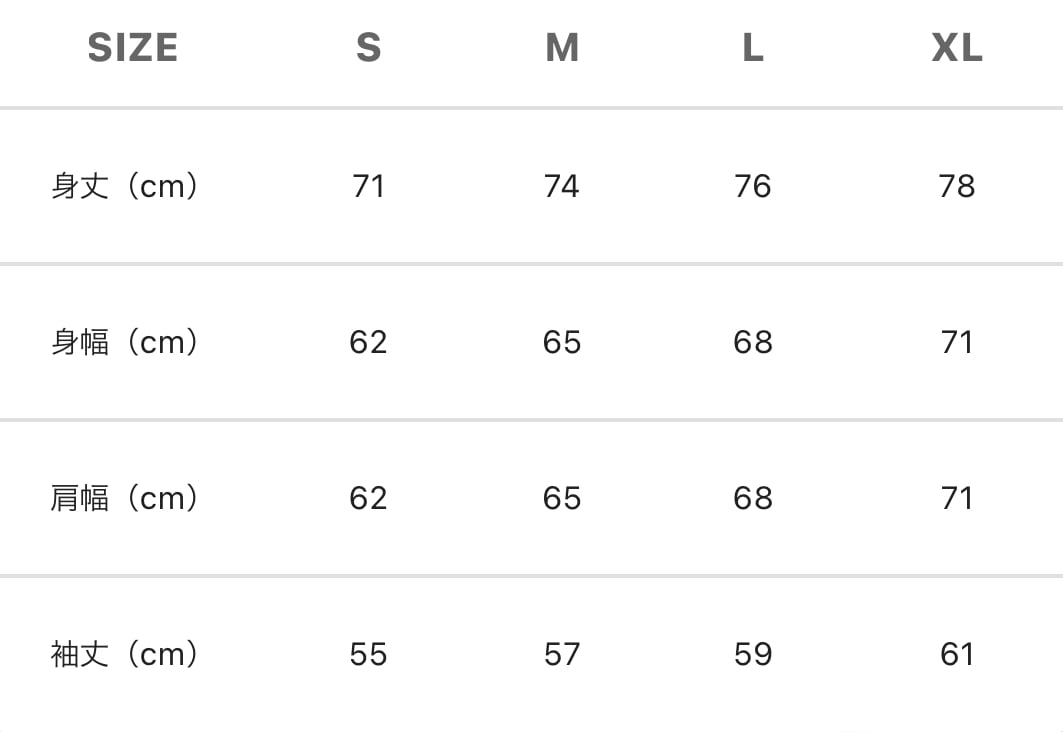Select the M size header
Image resolution: width=1063 pixels, height=732 pixels.
pyautogui.click(x=562, y=47)
